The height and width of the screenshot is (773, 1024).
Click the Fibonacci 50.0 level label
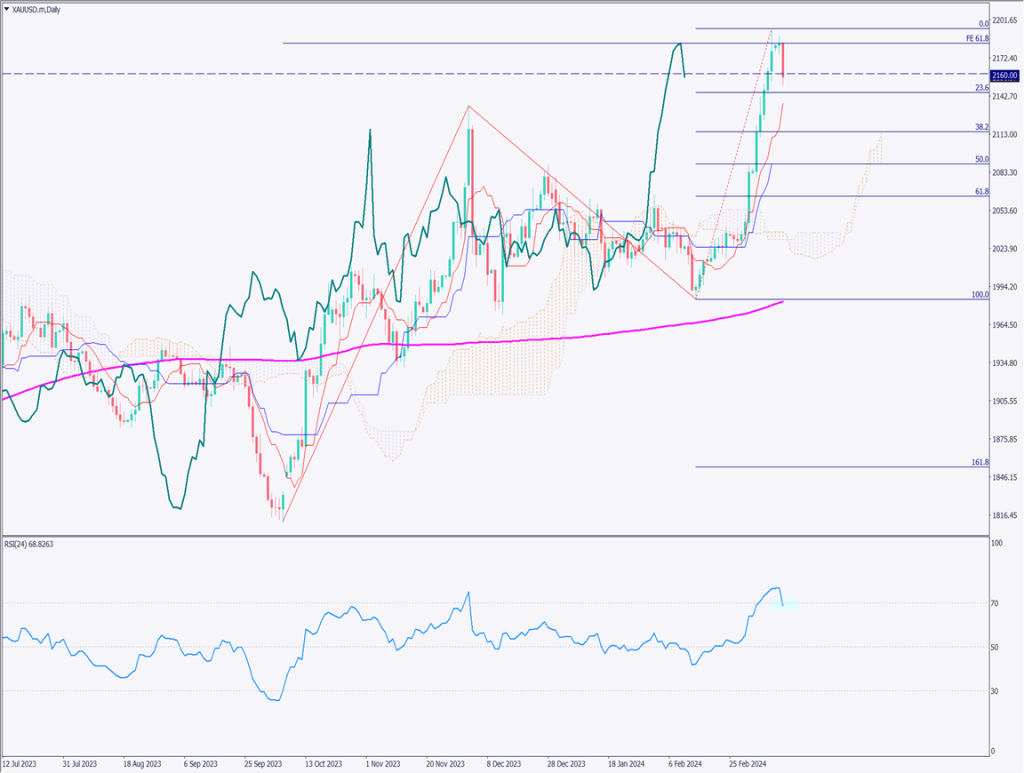coord(982,159)
